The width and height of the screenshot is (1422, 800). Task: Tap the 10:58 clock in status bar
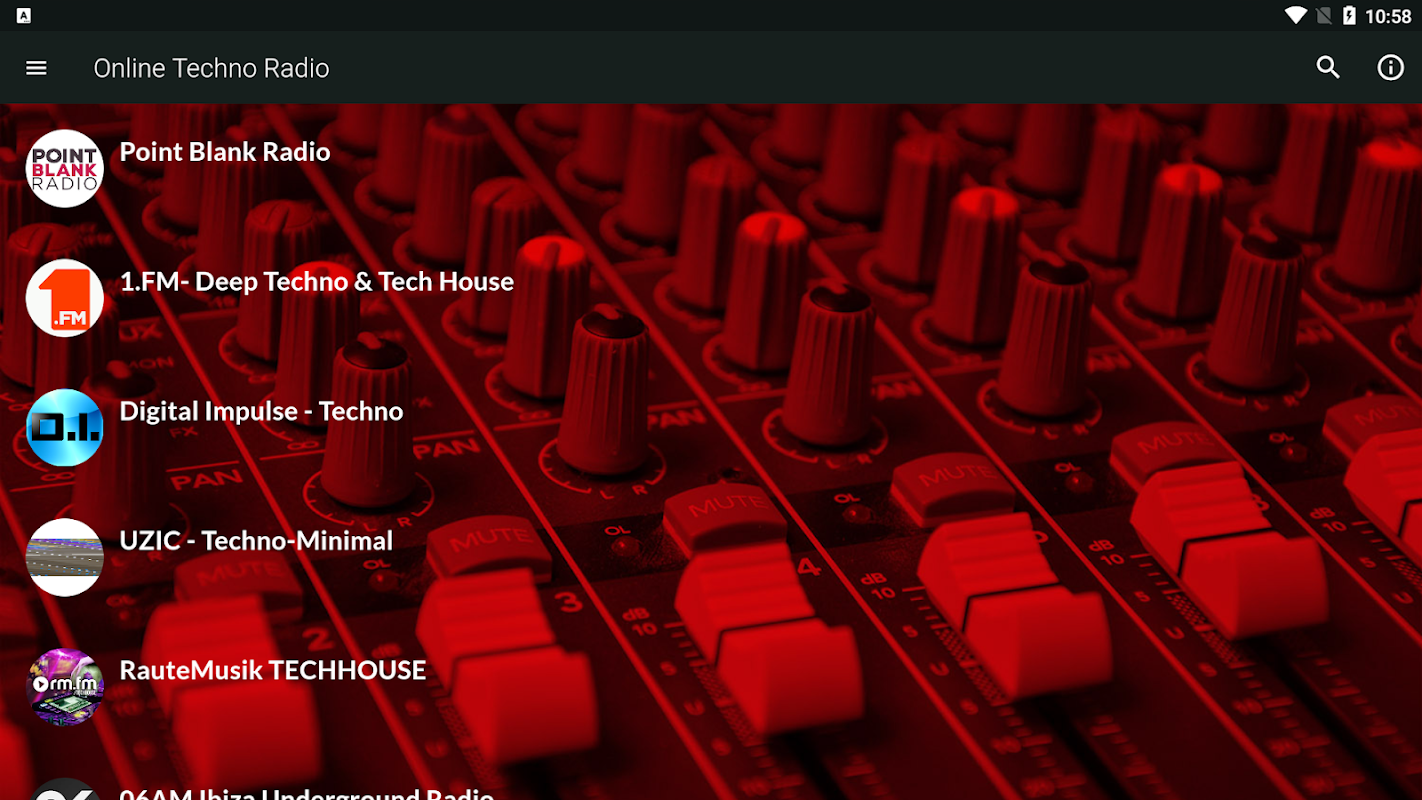tap(1388, 16)
